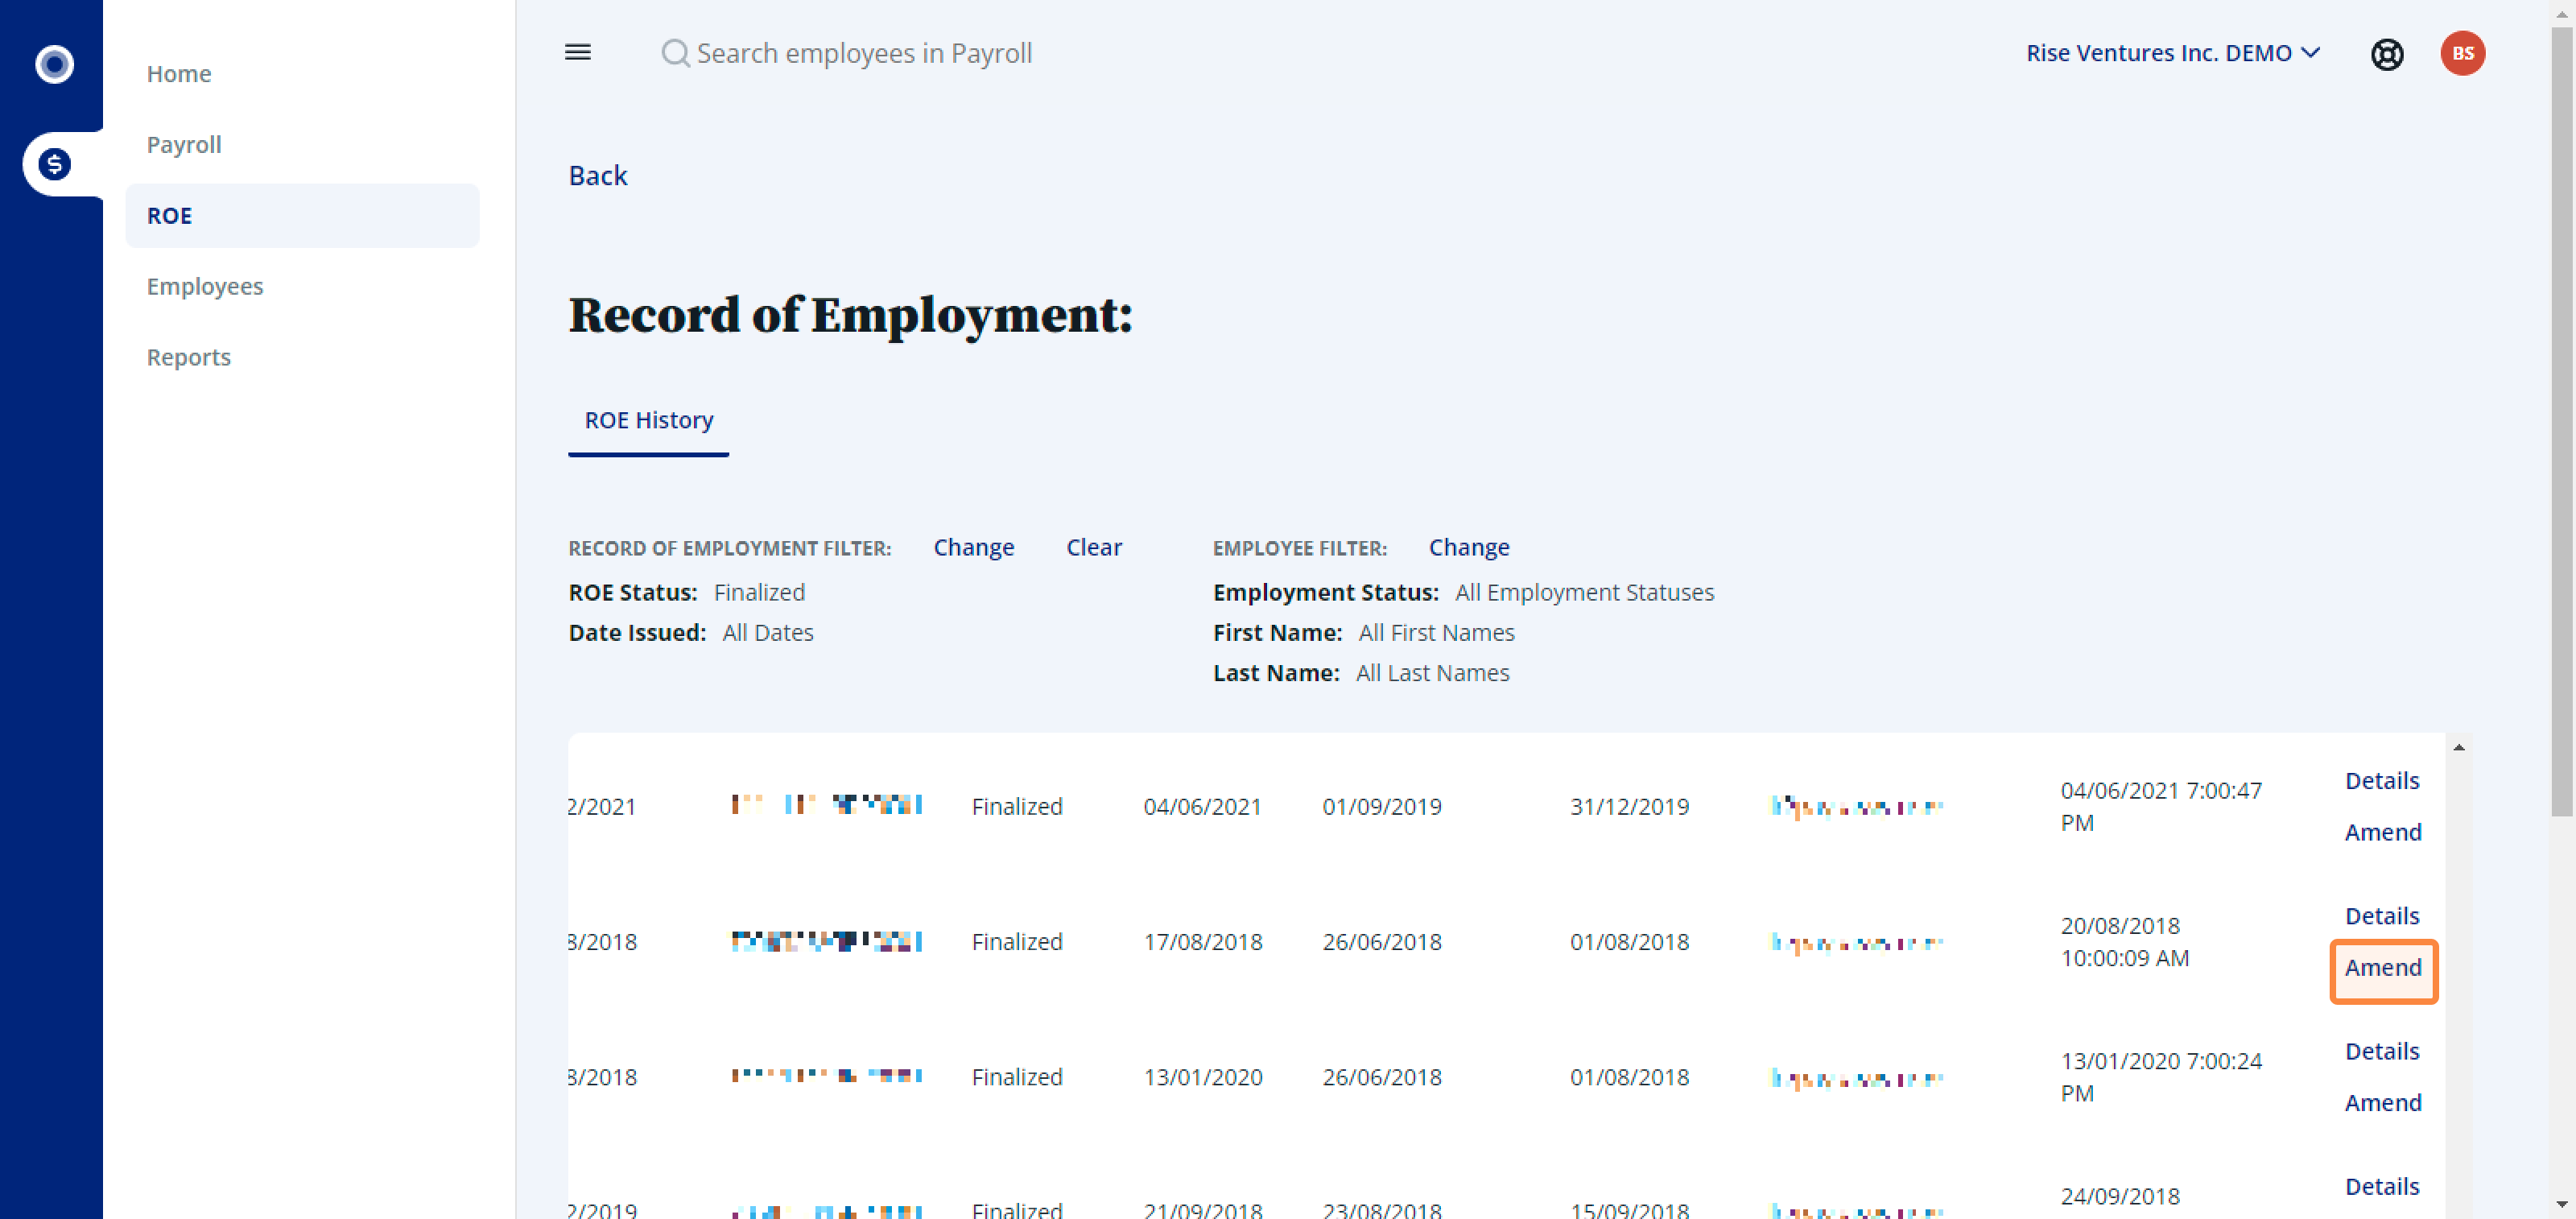Select ROE in the side menu

coord(302,216)
